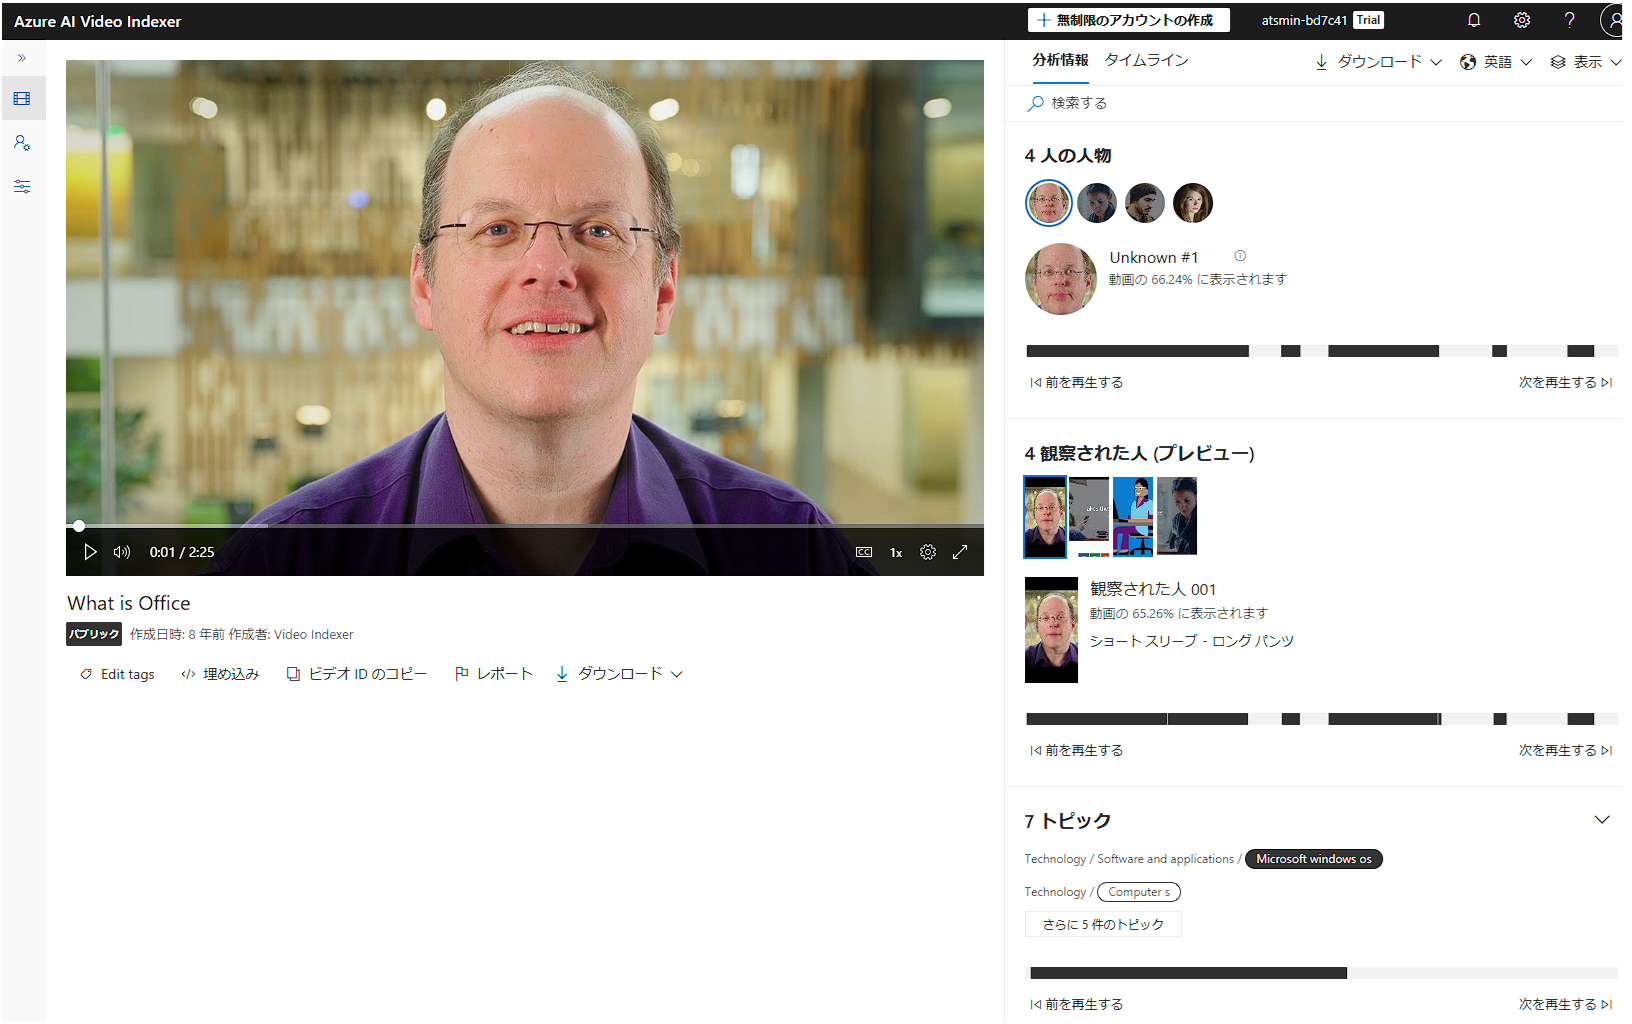Select second person face thumbnail
The height and width of the screenshot is (1024, 1632).
pos(1097,203)
